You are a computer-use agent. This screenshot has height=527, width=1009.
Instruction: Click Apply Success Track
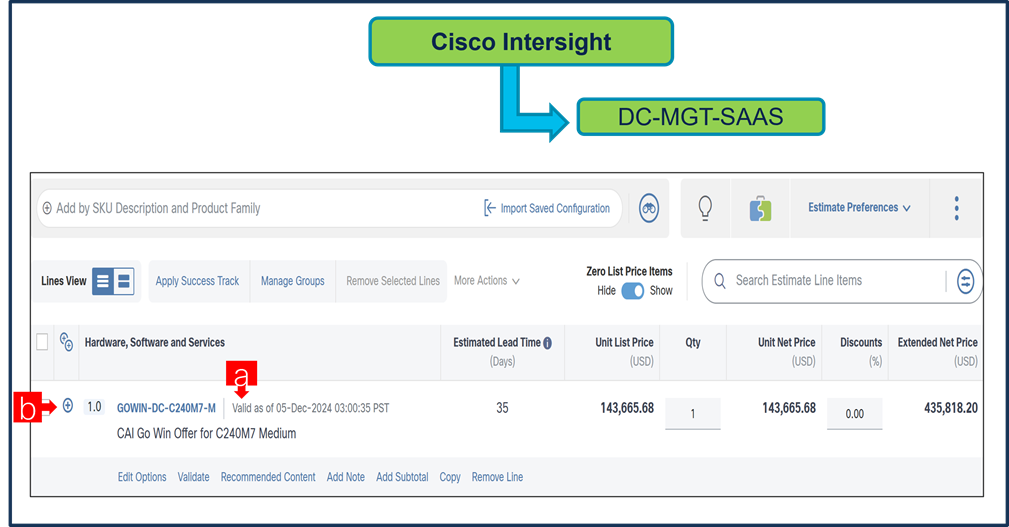pyautogui.click(x=197, y=281)
